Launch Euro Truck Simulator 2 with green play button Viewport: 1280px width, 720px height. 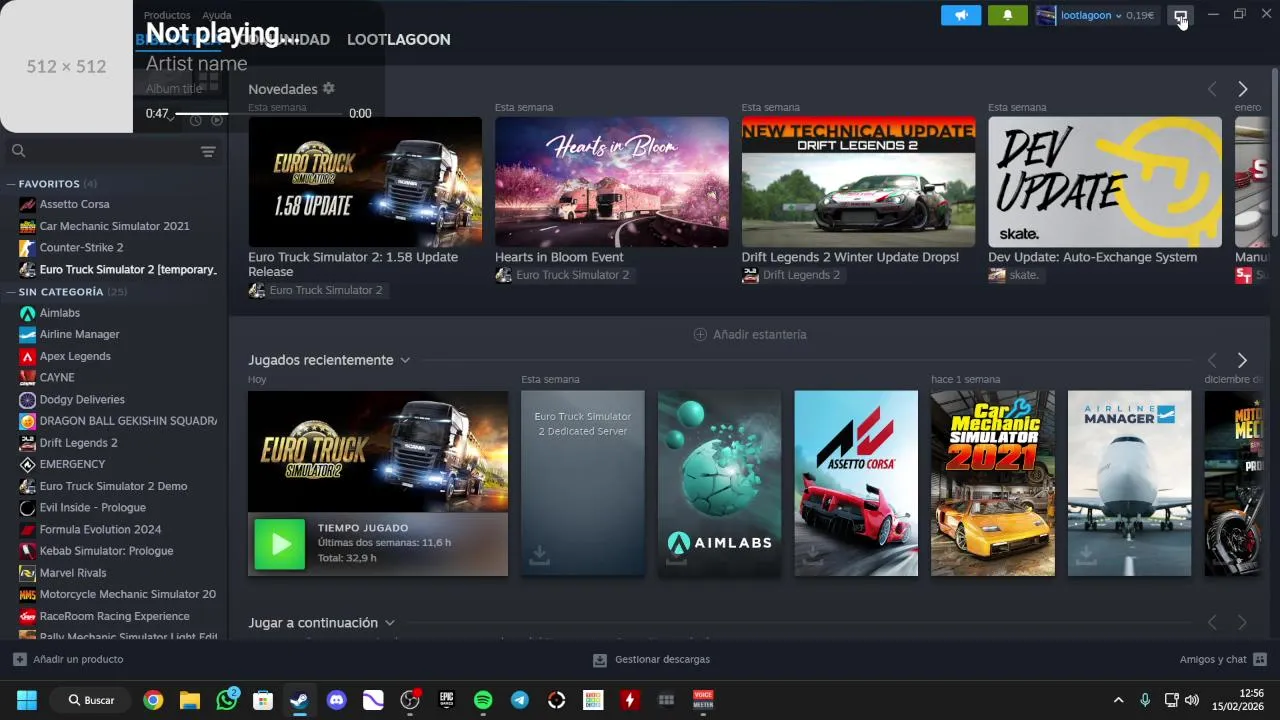(280, 544)
